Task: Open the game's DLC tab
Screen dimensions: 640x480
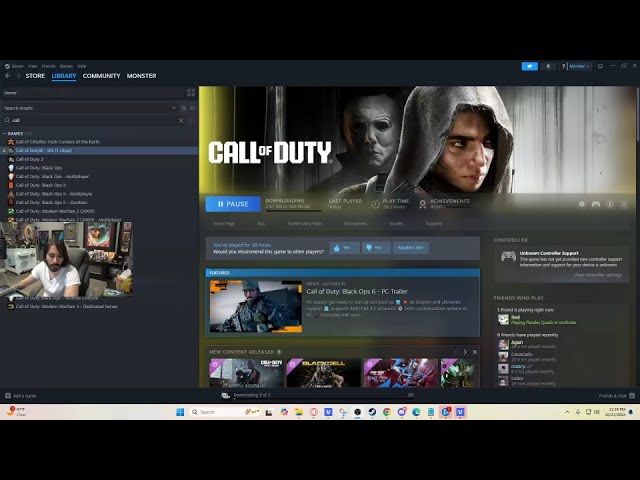Action: point(261,224)
